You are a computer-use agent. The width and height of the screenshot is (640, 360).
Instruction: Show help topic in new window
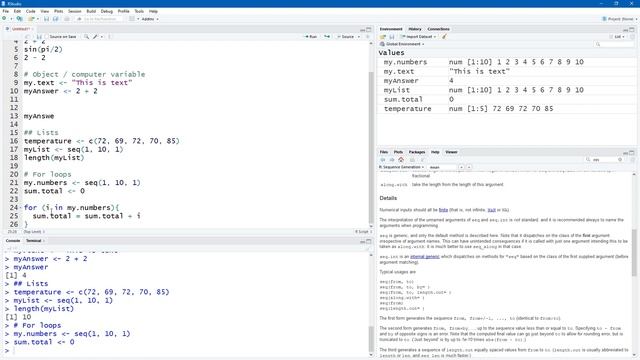(x=422, y=160)
